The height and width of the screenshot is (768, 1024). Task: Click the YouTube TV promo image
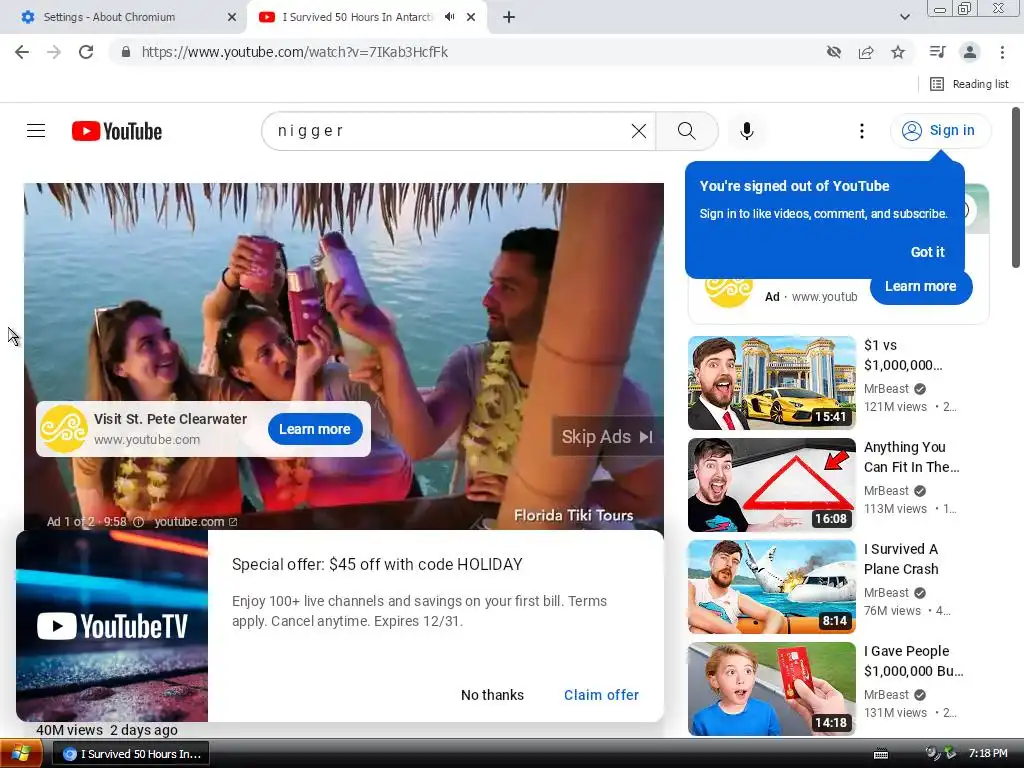tap(112, 626)
